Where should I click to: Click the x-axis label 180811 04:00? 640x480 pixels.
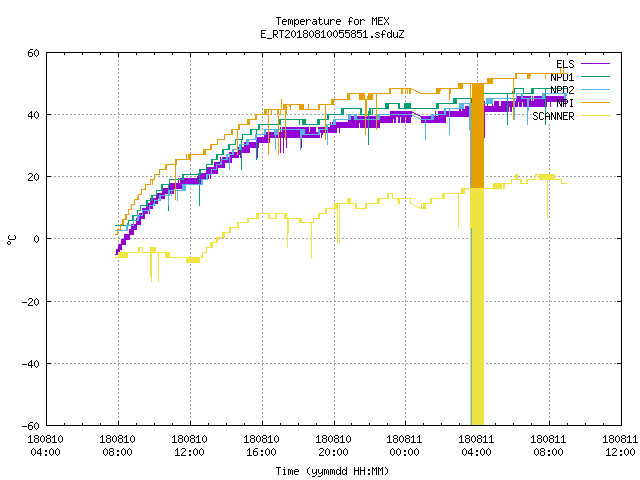[x=476, y=446]
